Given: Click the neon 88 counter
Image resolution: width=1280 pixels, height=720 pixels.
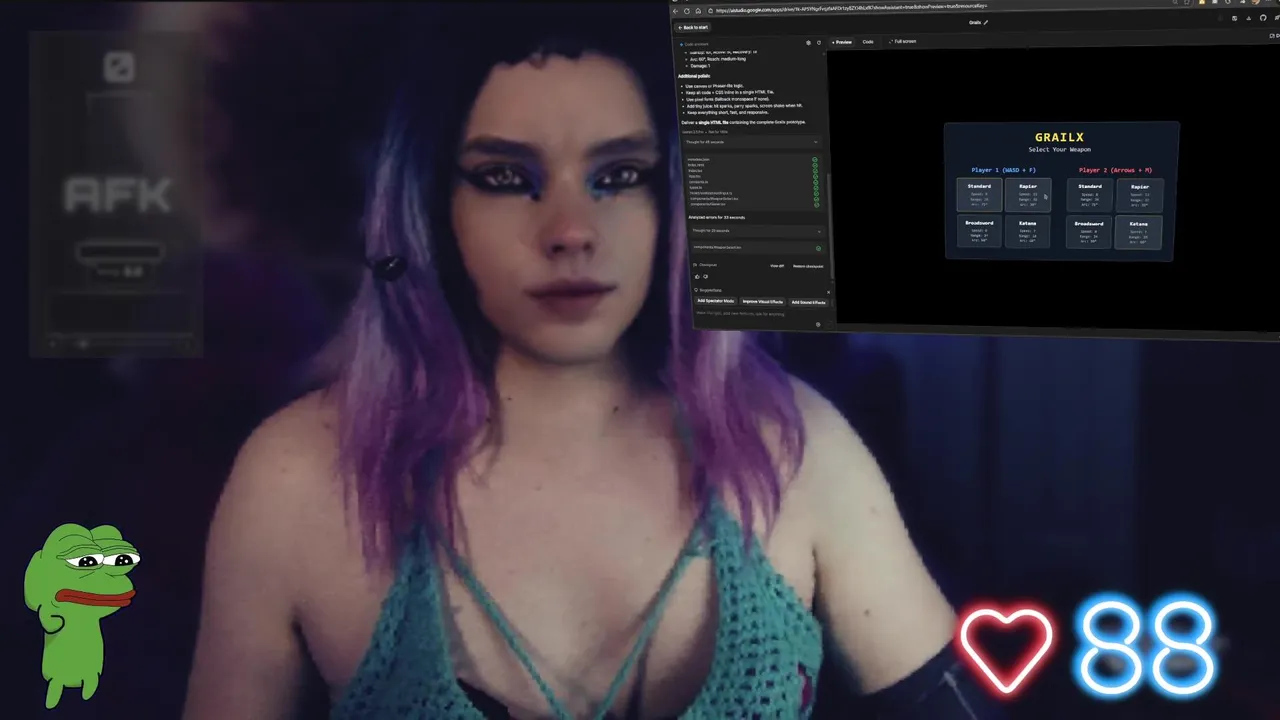Looking at the screenshot, I should click(1146, 645).
